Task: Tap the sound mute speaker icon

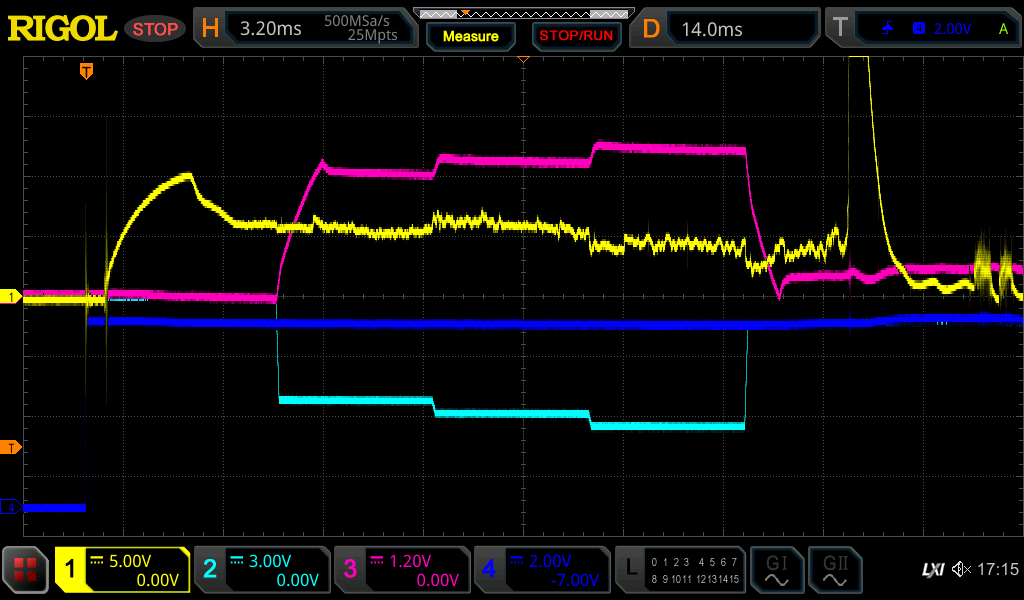Action: point(961,570)
